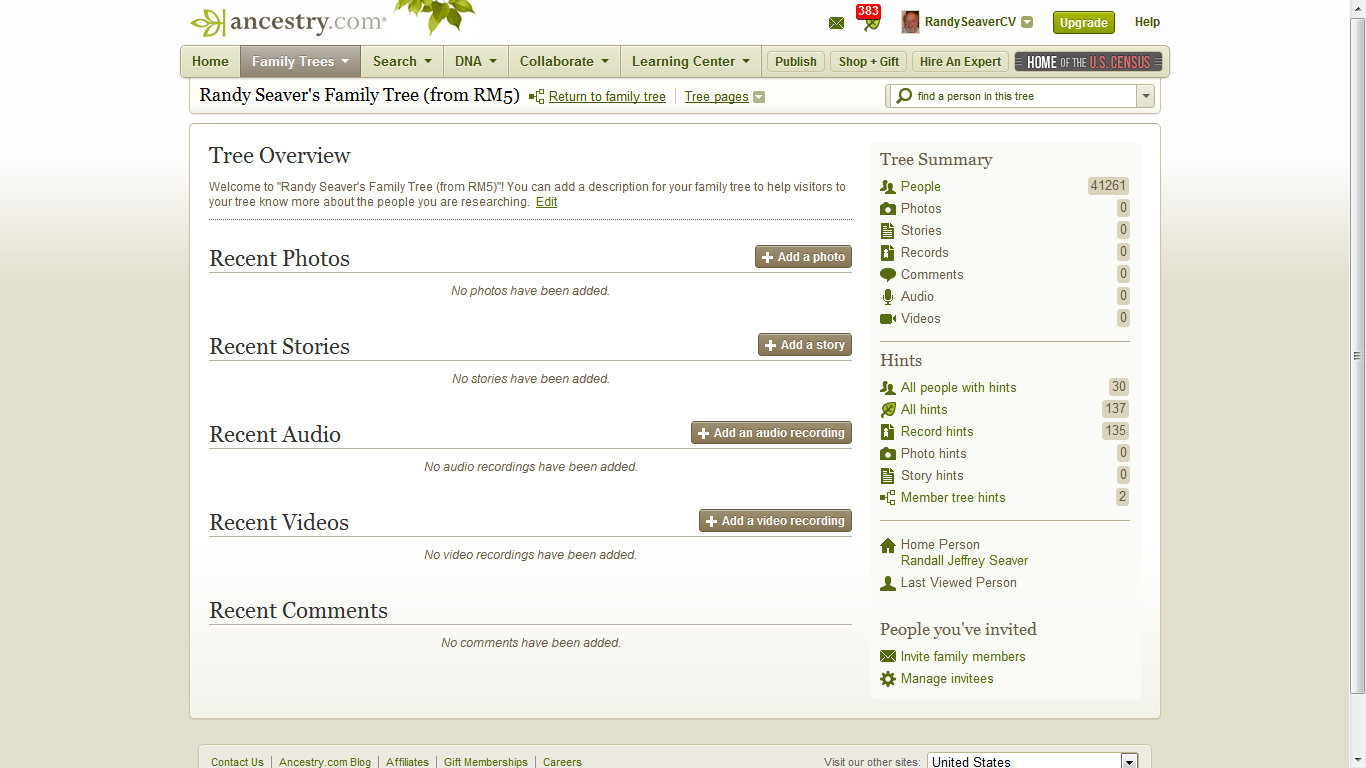This screenshot has height=768, width=1366.
Task: Click the Records icon in Tree Summary
Action: click(888, 253)
